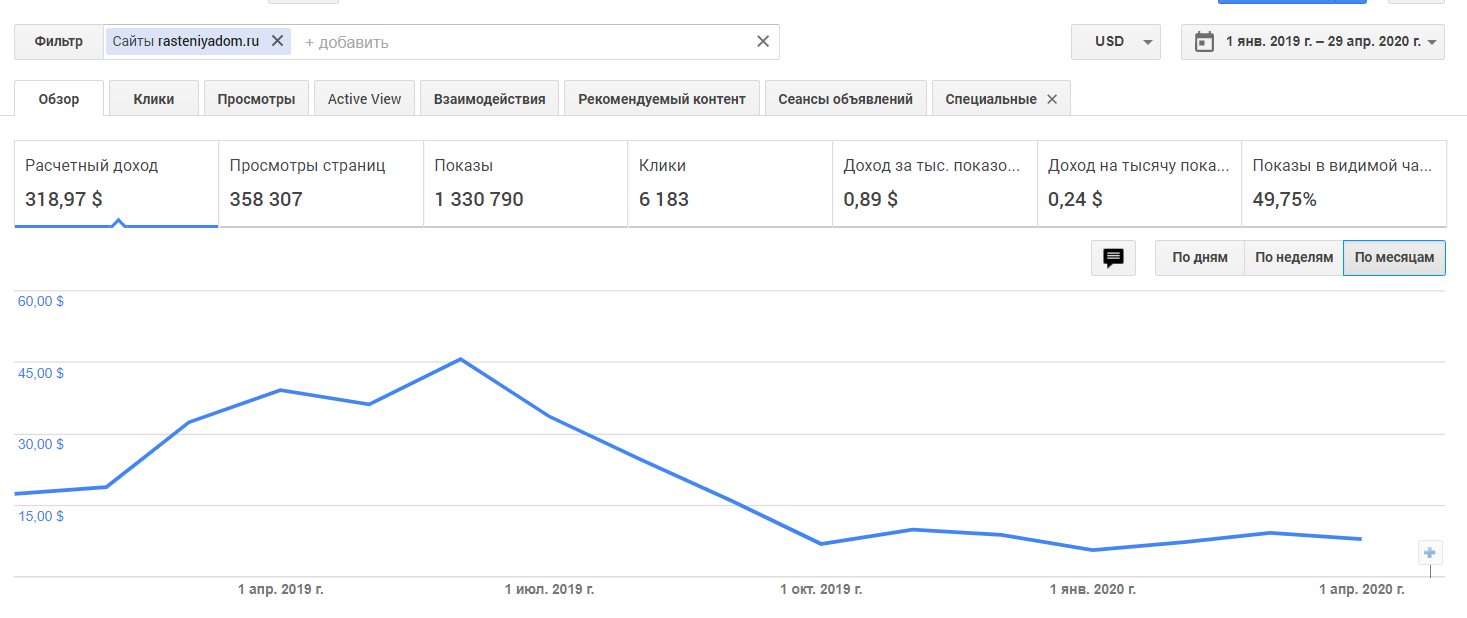This screenshot has height=618, width=1467.
Task: Open the chart annotations comment icon
Action: pos(1113,258)
